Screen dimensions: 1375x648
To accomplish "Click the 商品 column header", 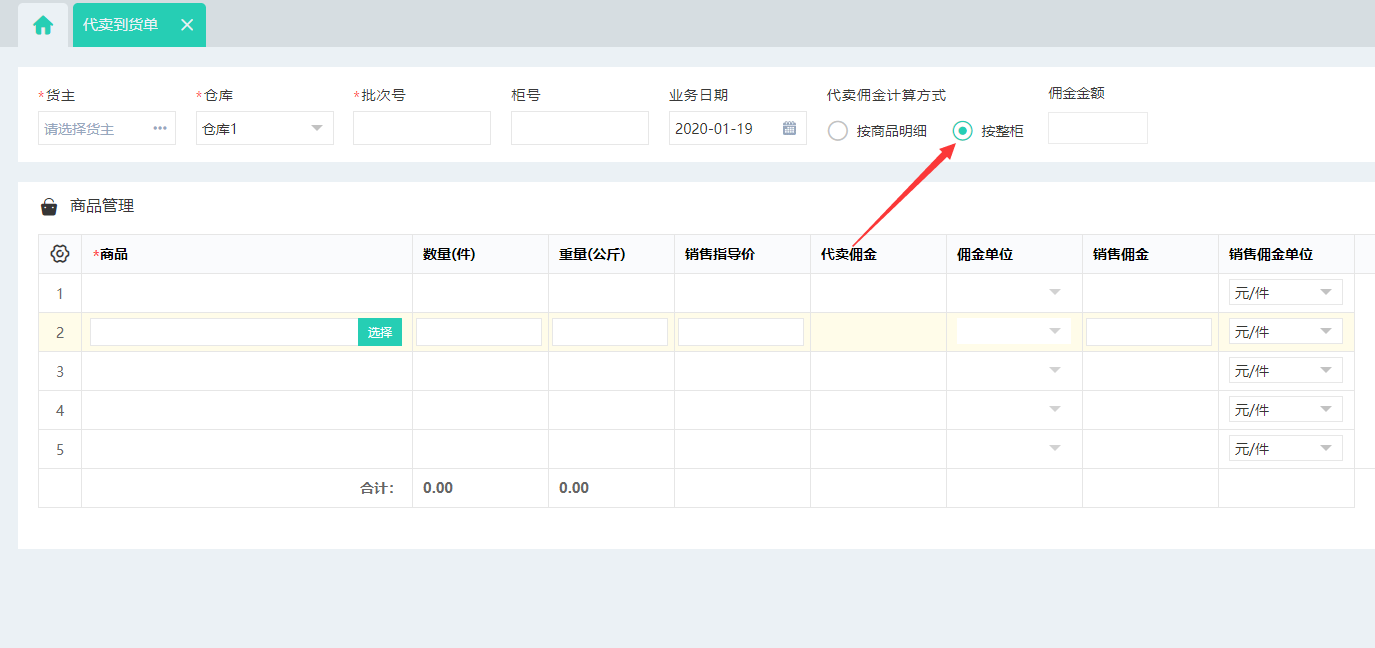I will (247, 254).
